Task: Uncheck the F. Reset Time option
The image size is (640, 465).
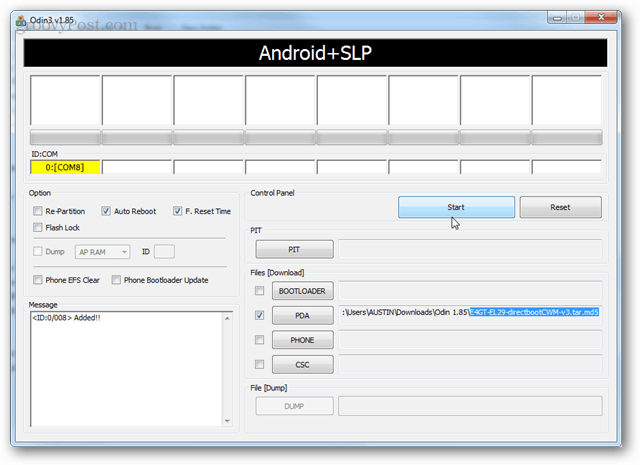Action: pyautogui.click(x=177, y=211)
